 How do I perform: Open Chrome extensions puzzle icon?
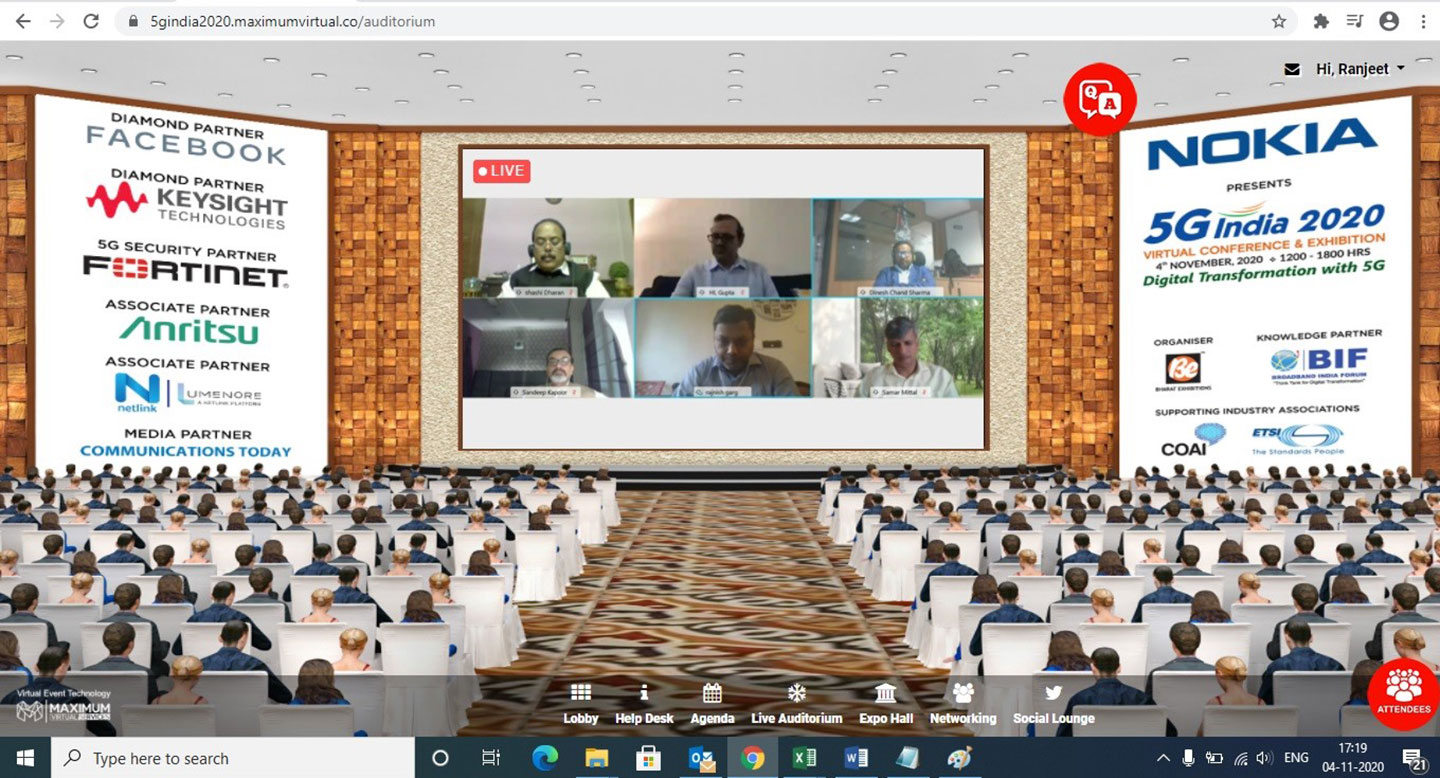coord(1321,21)
